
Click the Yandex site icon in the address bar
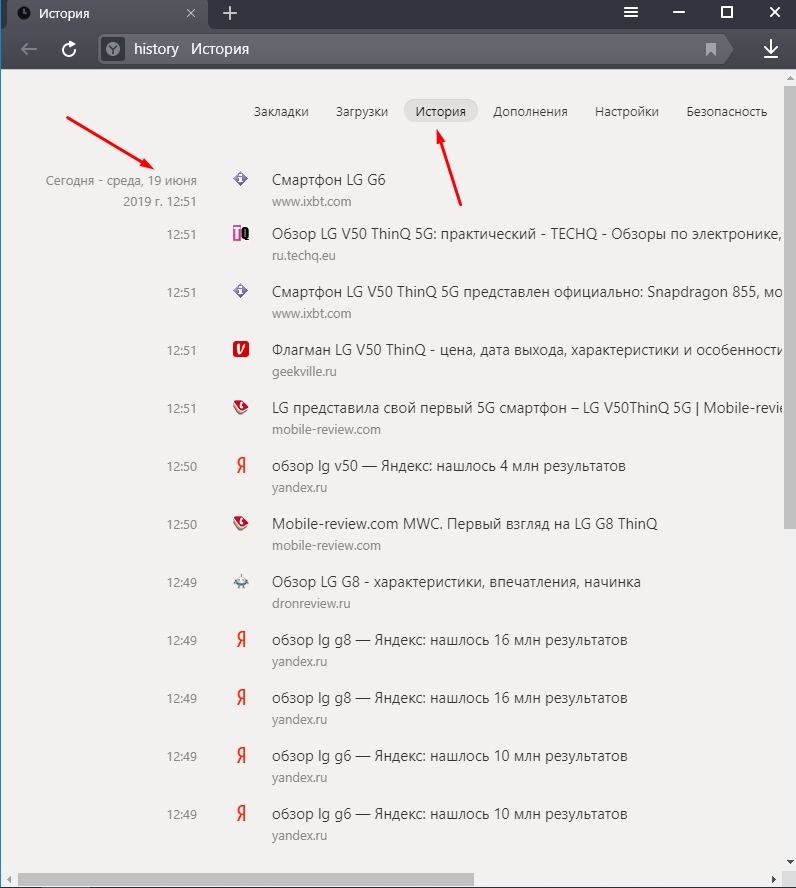(x=113, y=49)
